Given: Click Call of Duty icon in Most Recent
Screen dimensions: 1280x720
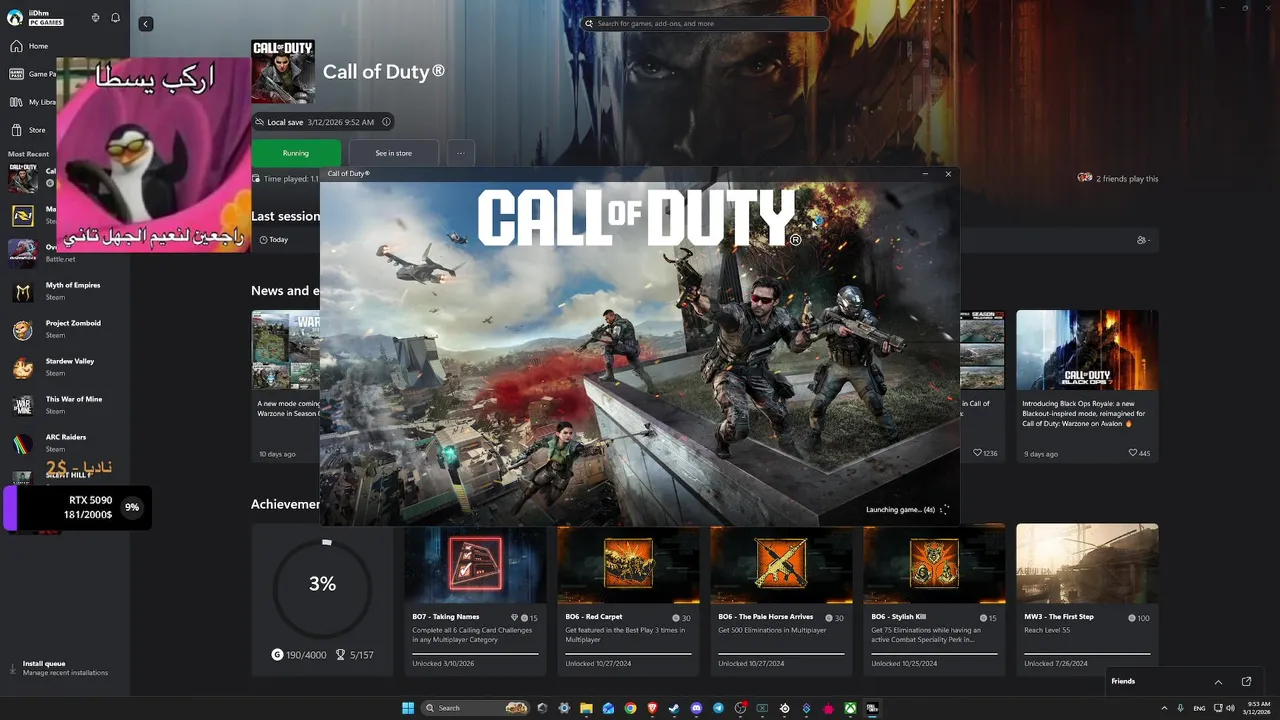Looking at the screenshot, I should tap(23, 177).
